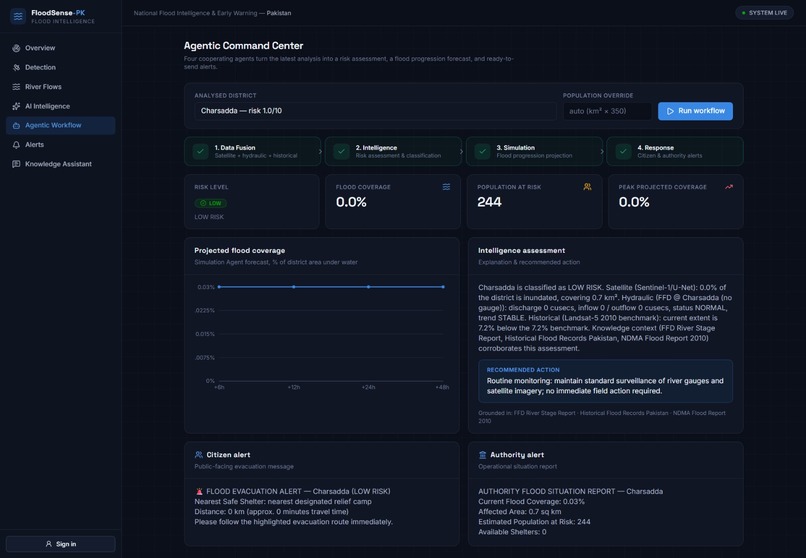Click the chart data point at +12h
Viewport: 806px width, 558px height.
click(x=294, y=287)
